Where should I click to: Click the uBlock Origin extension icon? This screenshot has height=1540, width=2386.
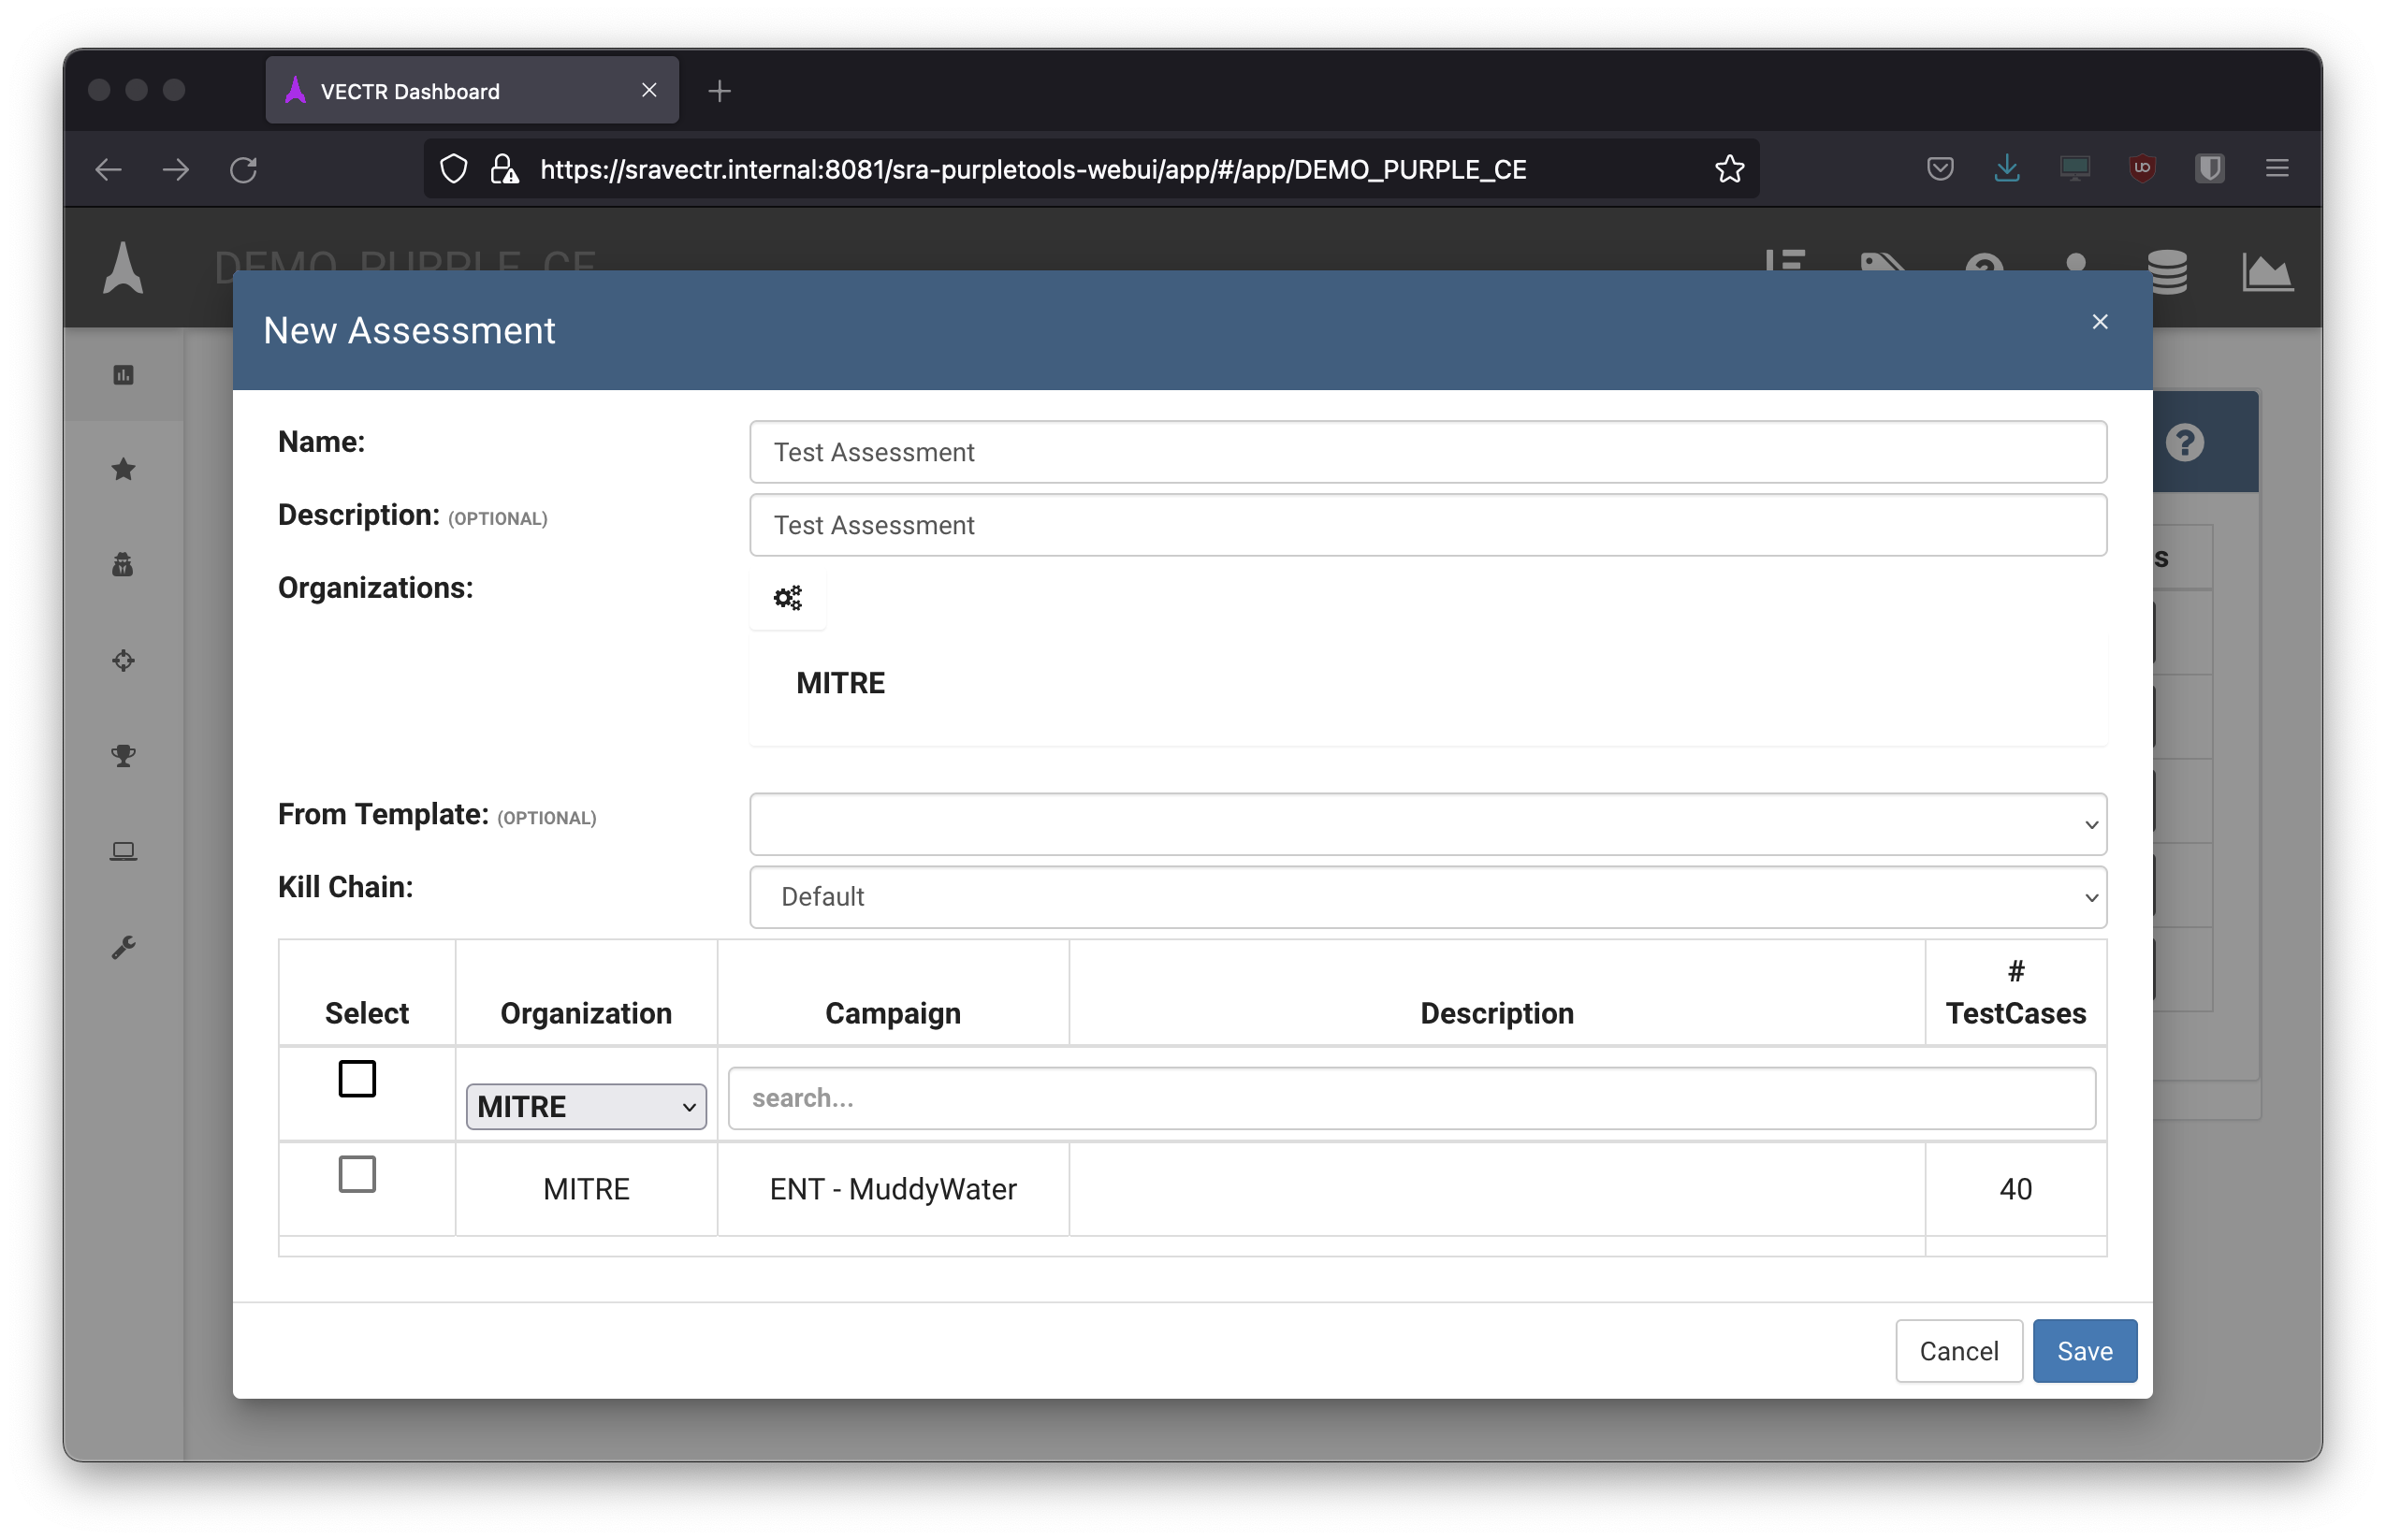click(2142, 168)
